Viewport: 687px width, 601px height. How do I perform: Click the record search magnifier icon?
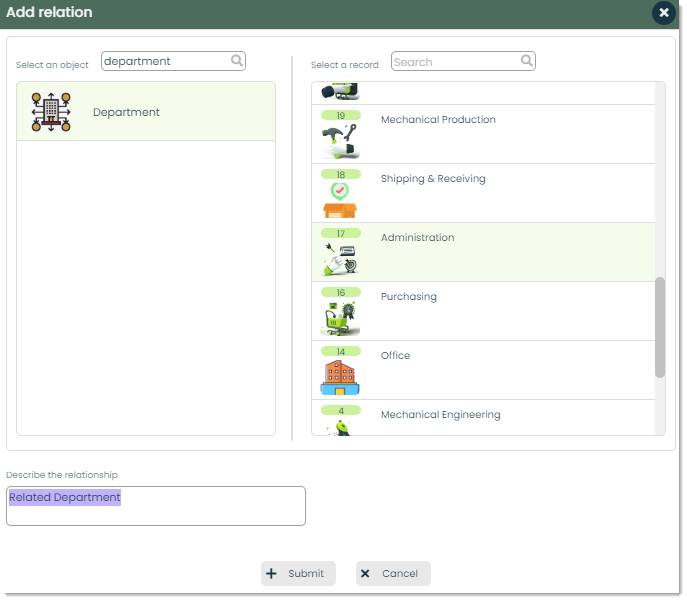coord(527,60)
